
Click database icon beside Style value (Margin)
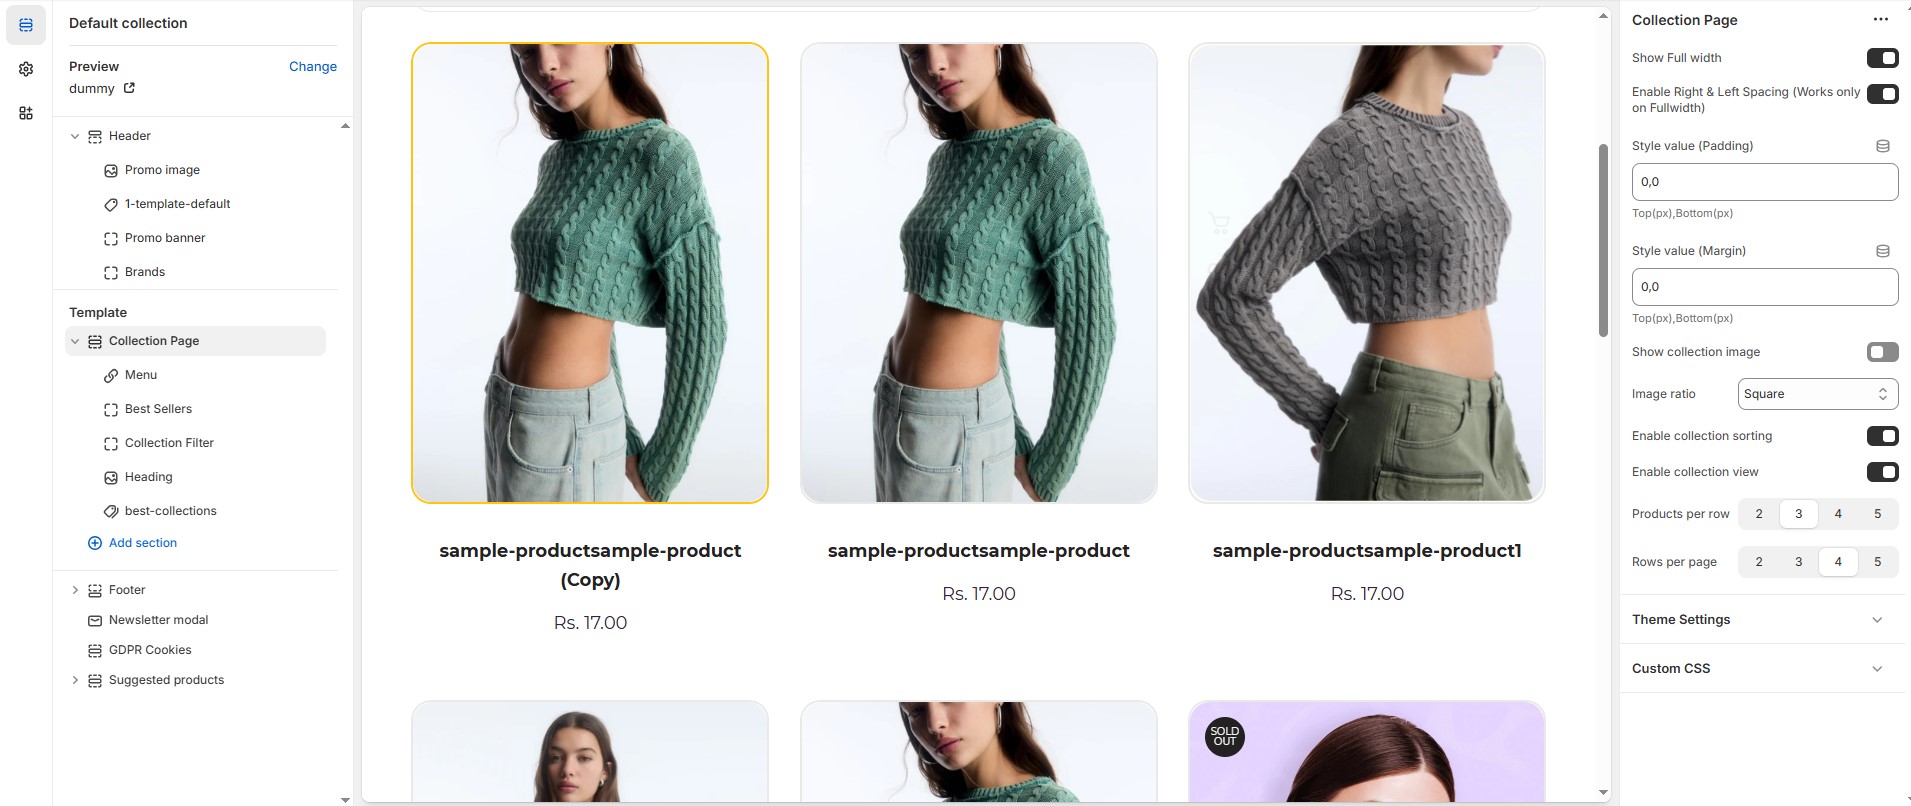point(1882,251)
